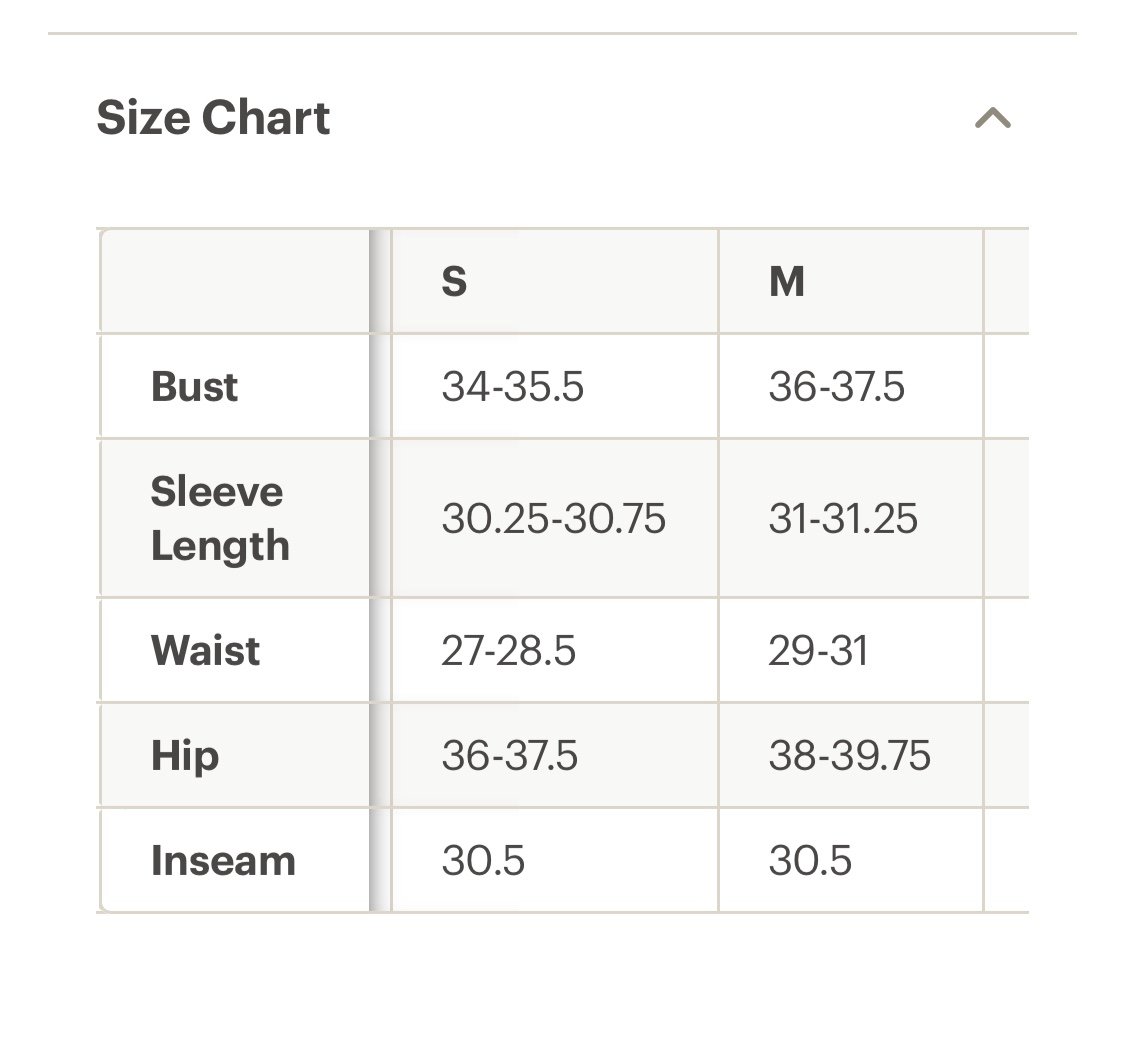Click the Inseam row label

coord(223,860)
